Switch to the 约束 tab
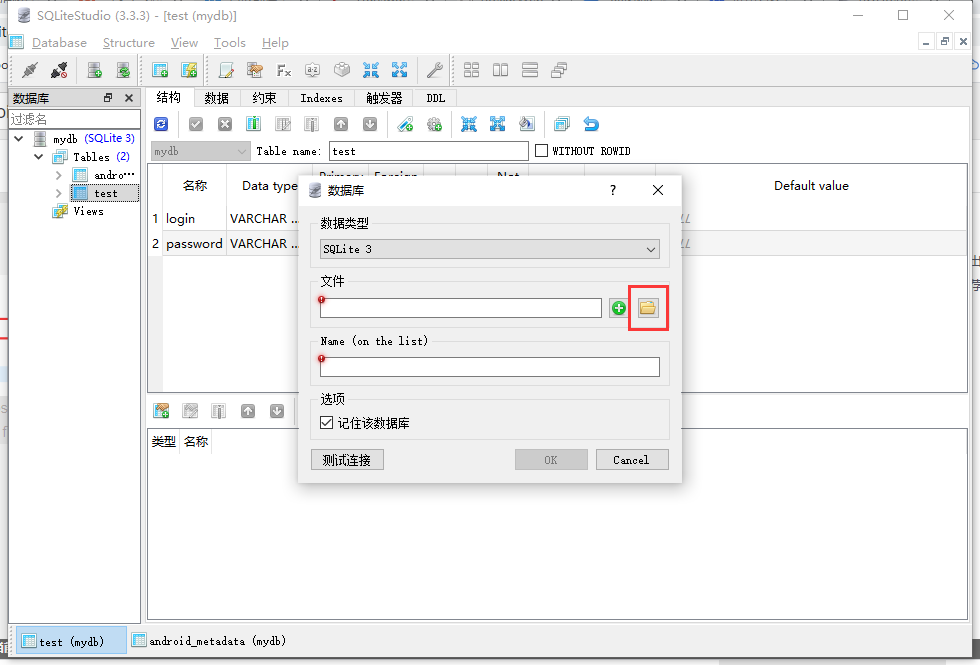The width and height of the screenshot is (980, 665). (x=264, y=98)
